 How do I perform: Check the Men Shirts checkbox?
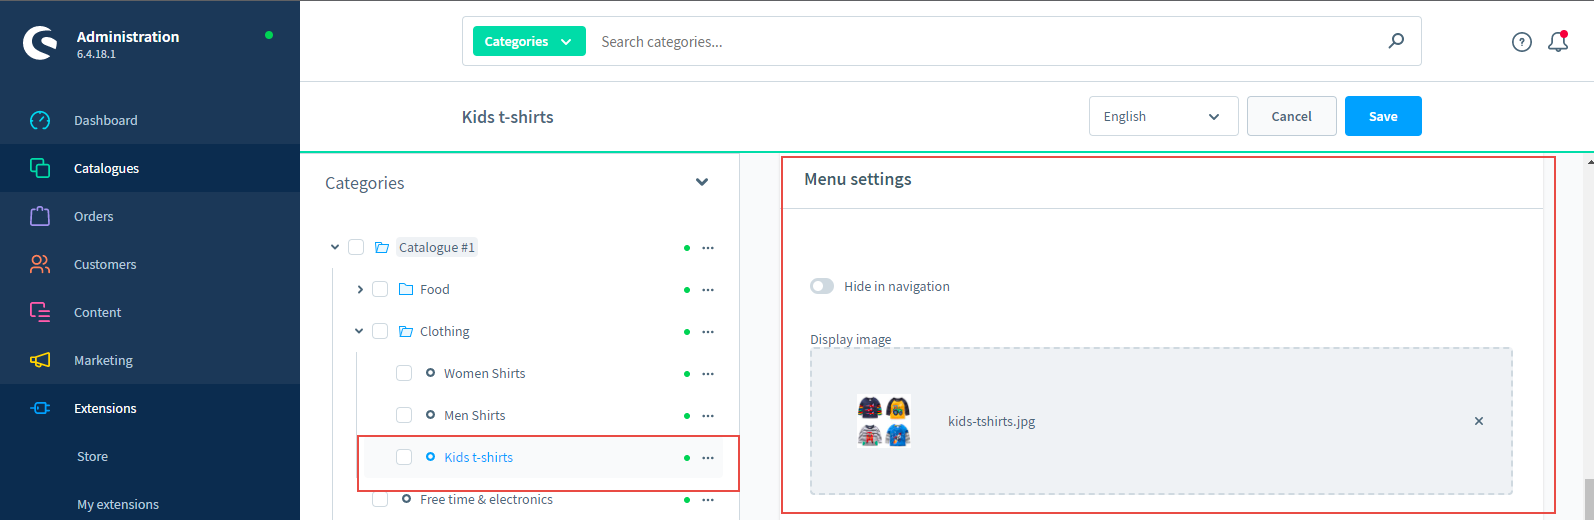(x=404, y=415)
